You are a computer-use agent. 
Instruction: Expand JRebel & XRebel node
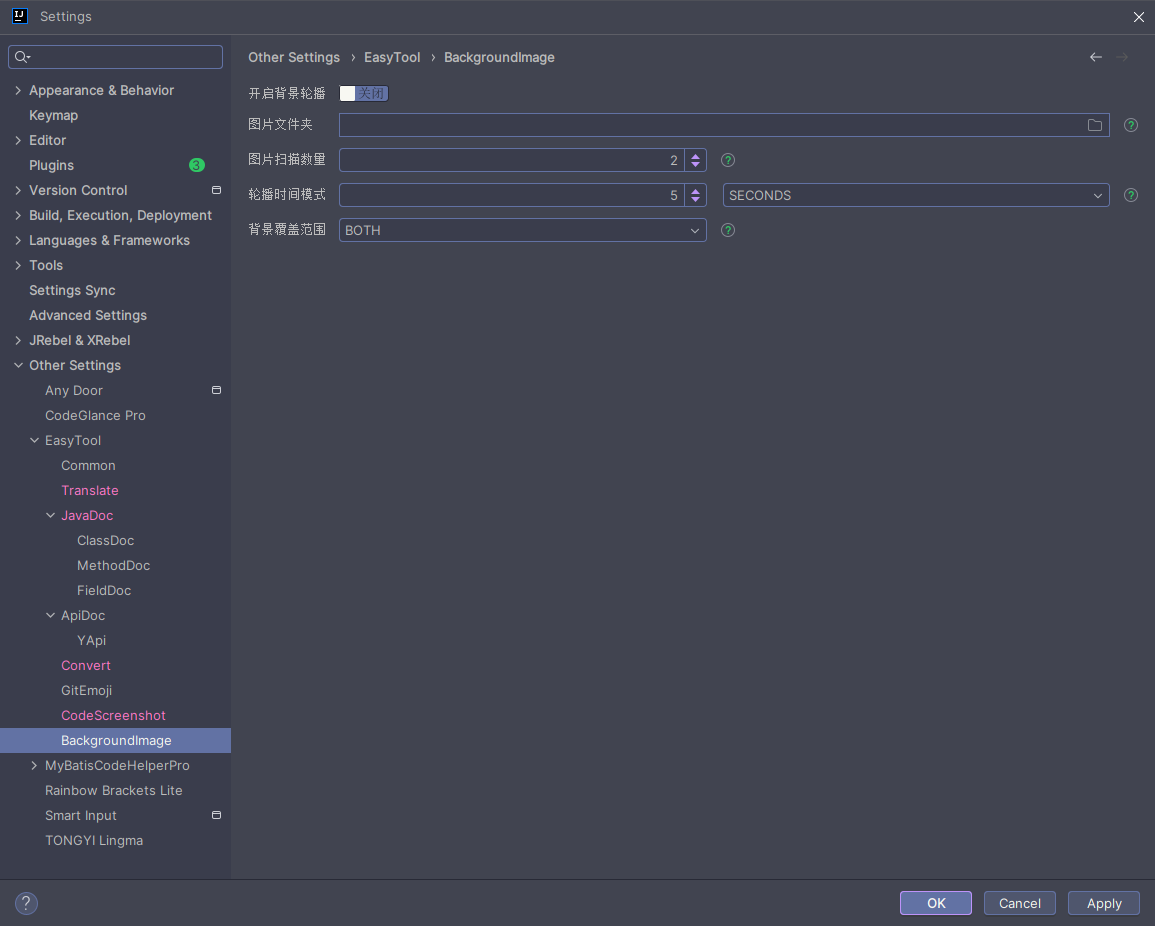(x=18, y=340)
